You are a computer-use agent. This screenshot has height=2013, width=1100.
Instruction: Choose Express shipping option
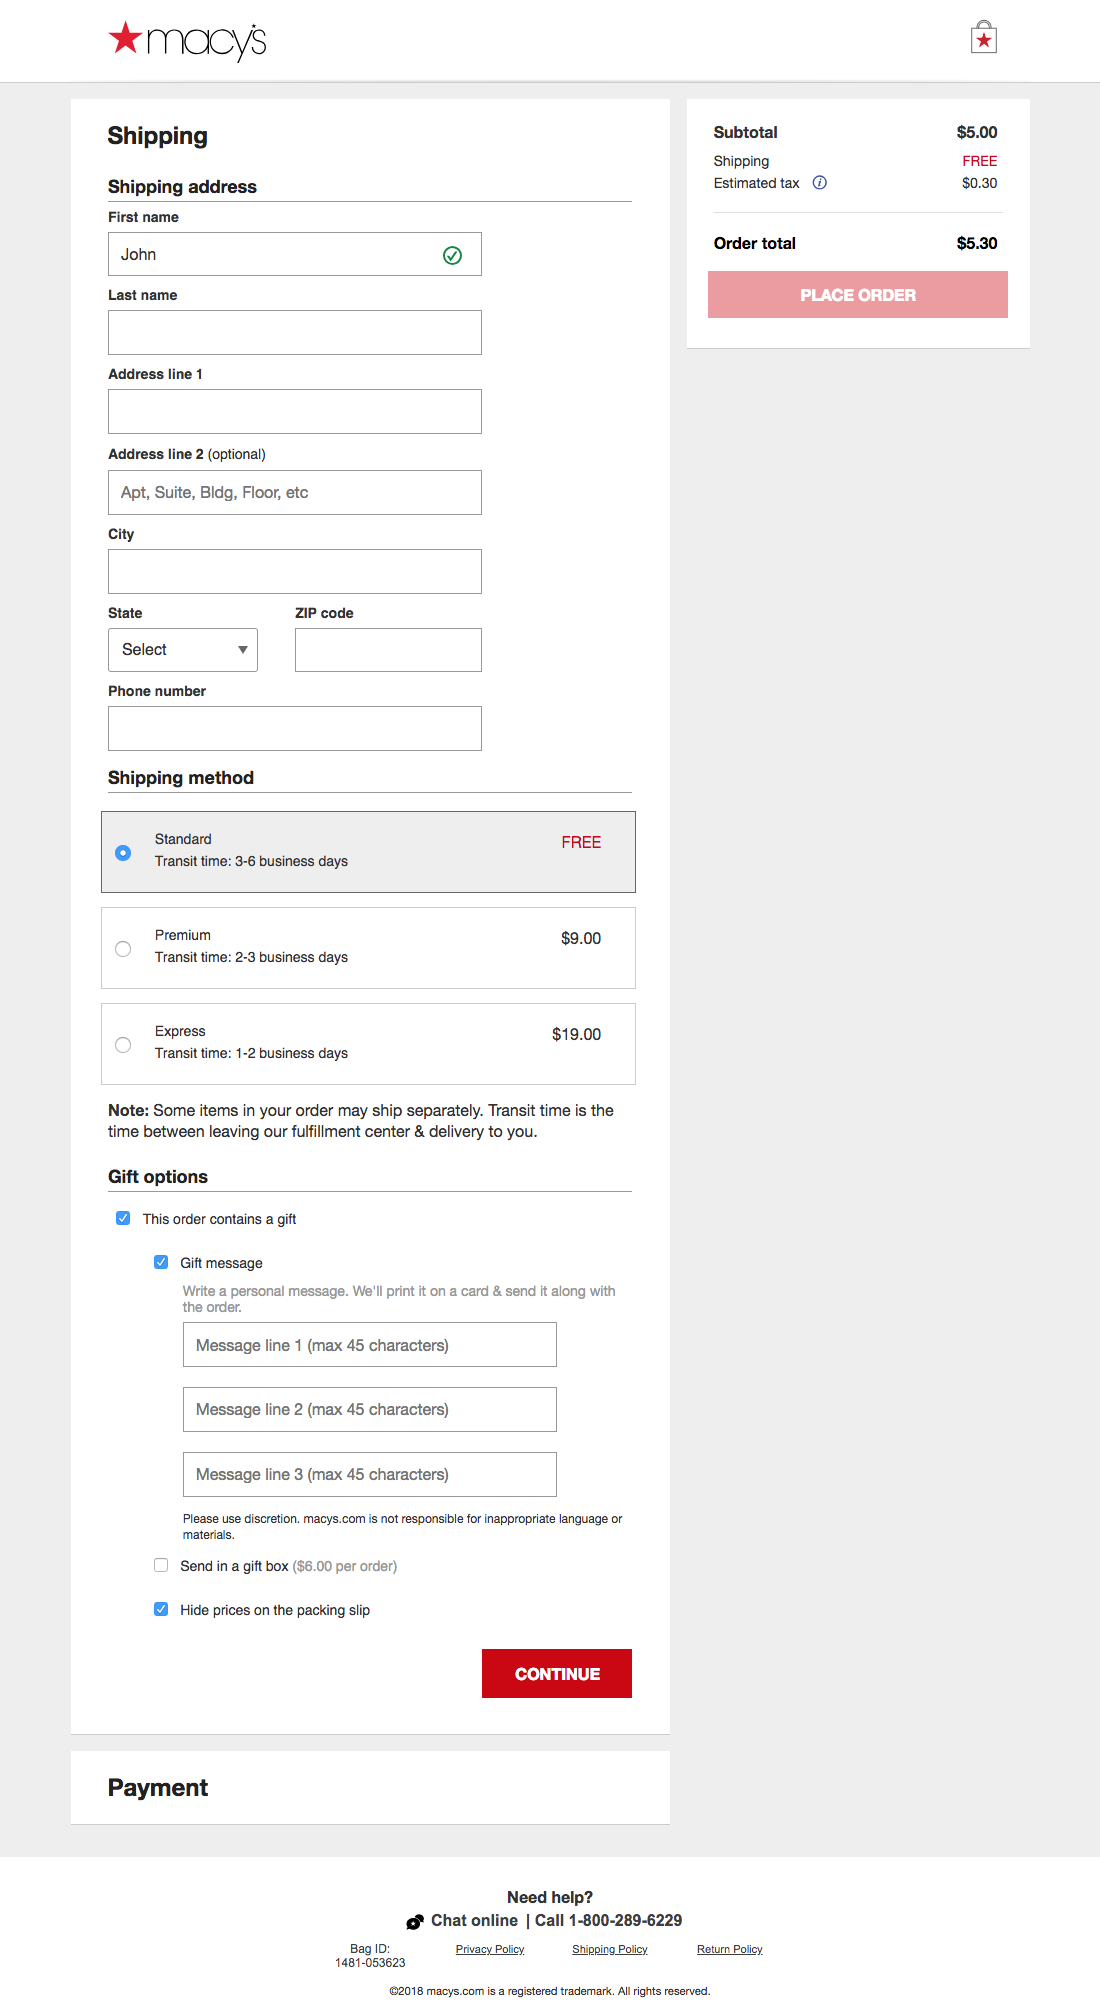(123, 1045)
